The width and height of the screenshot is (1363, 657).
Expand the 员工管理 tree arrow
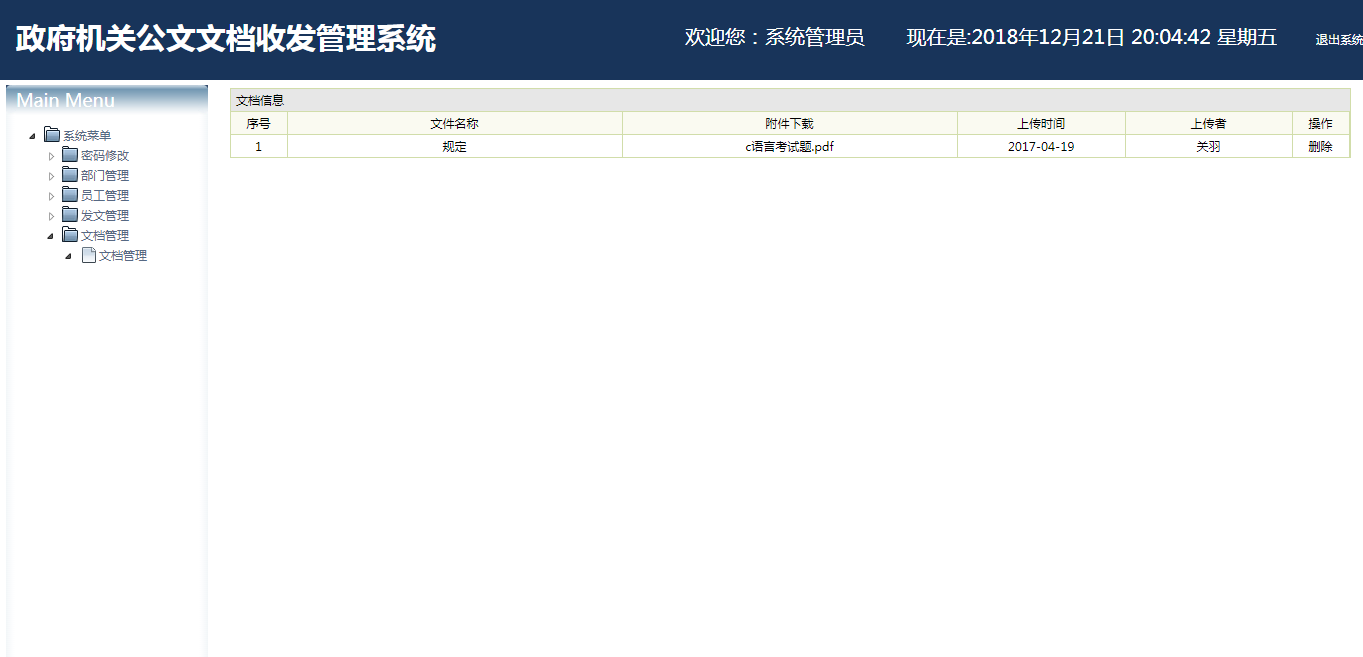pos(51,196)
